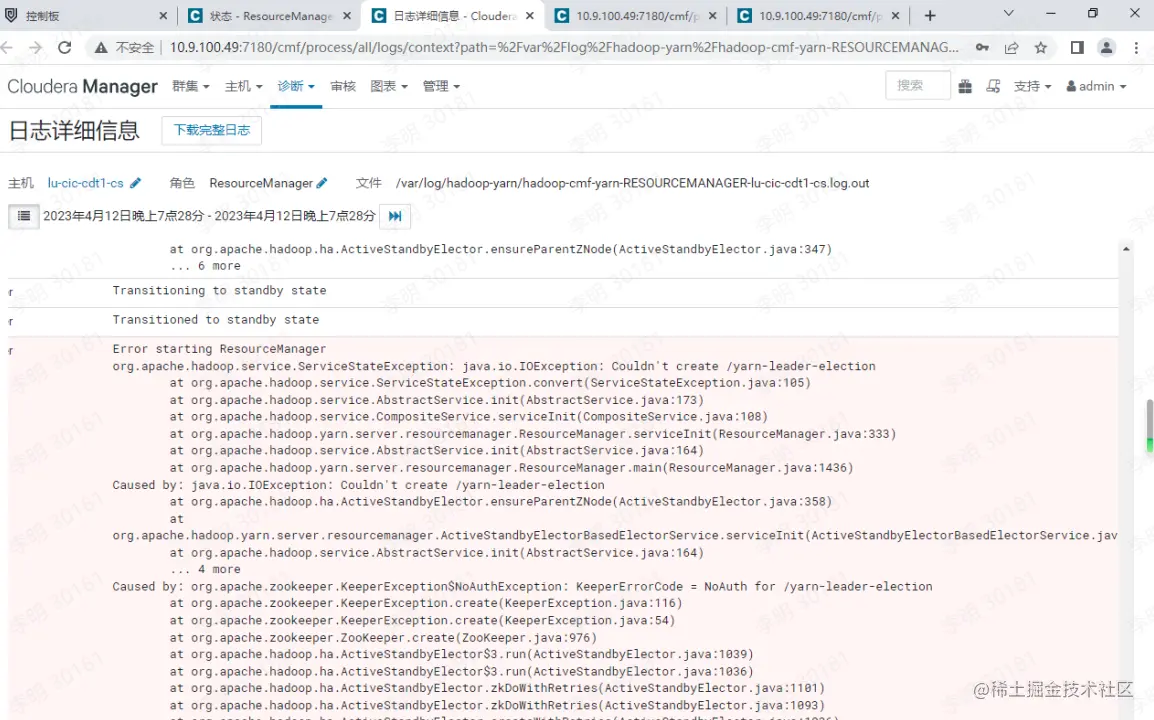
Task: Click 'Caused by: java.io.IOException' line
Action: click(x=358, y=485)
